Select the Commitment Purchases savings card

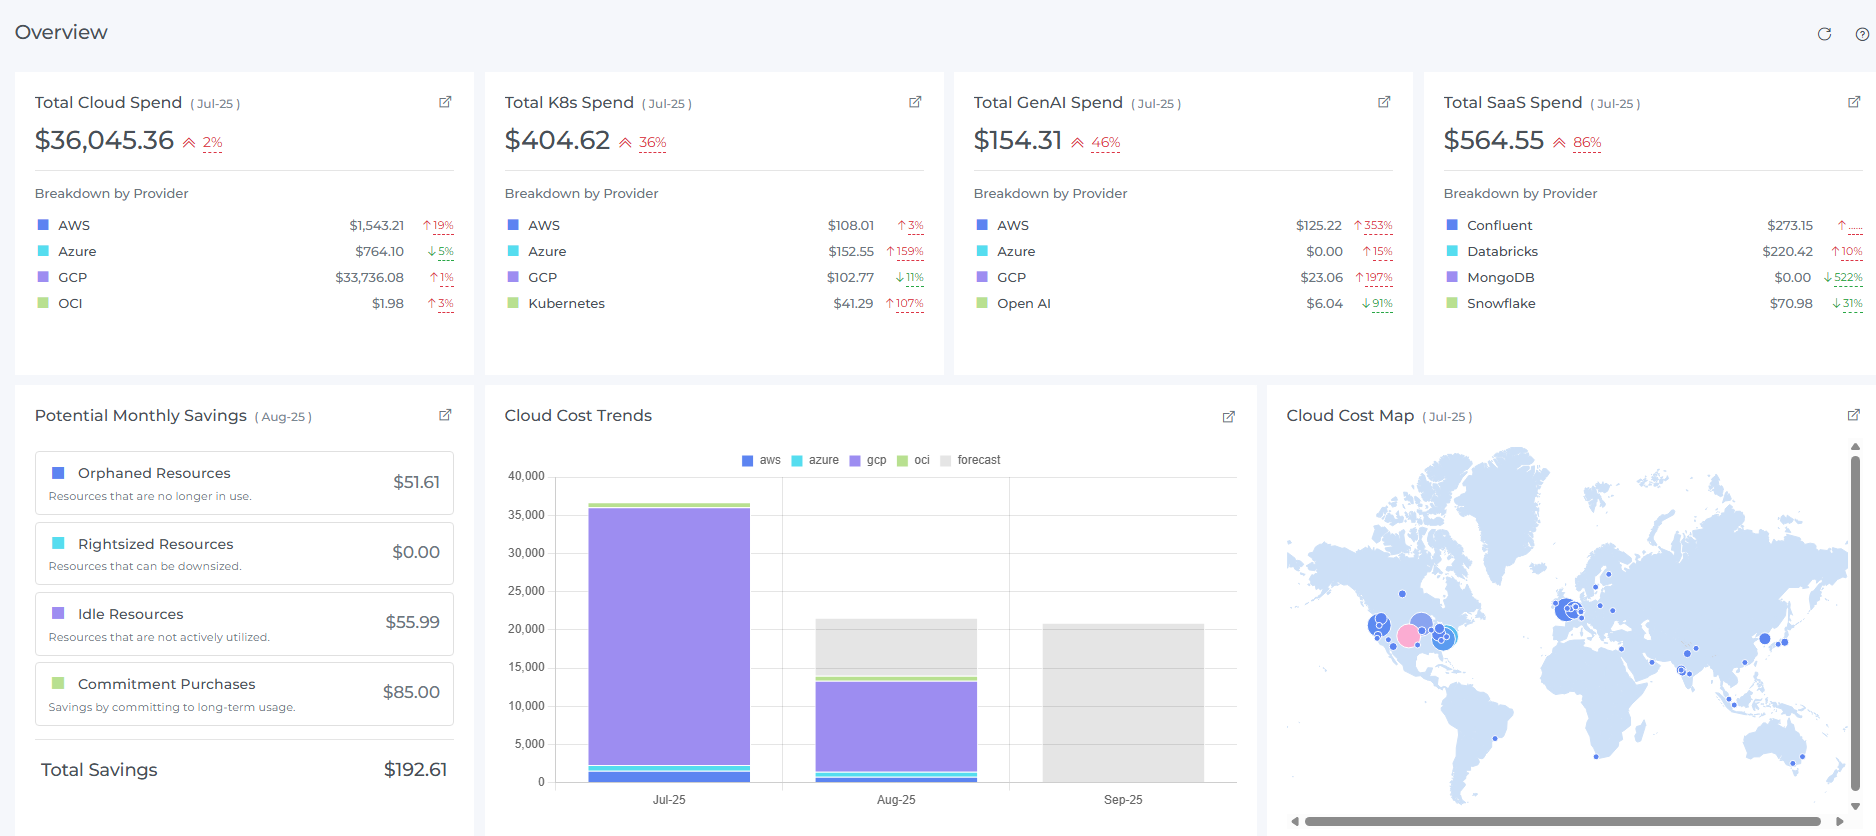[244, 694]
